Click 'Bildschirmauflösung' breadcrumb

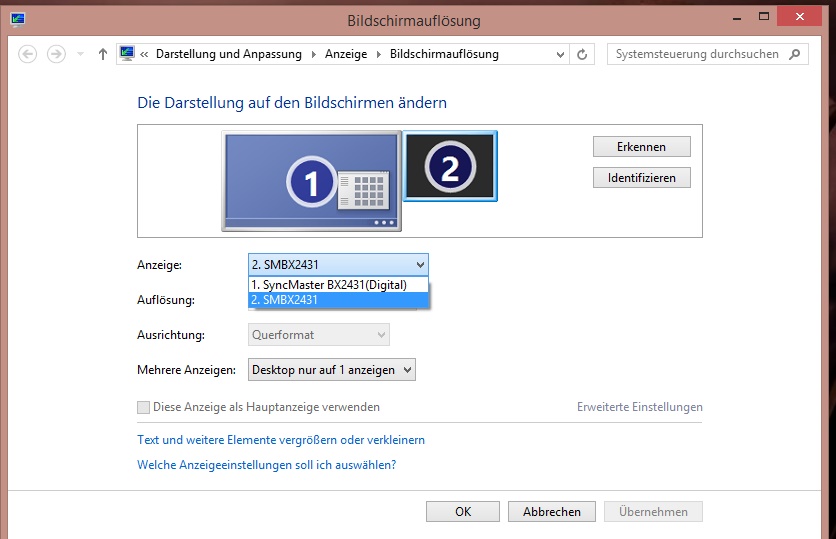(444, 54)
